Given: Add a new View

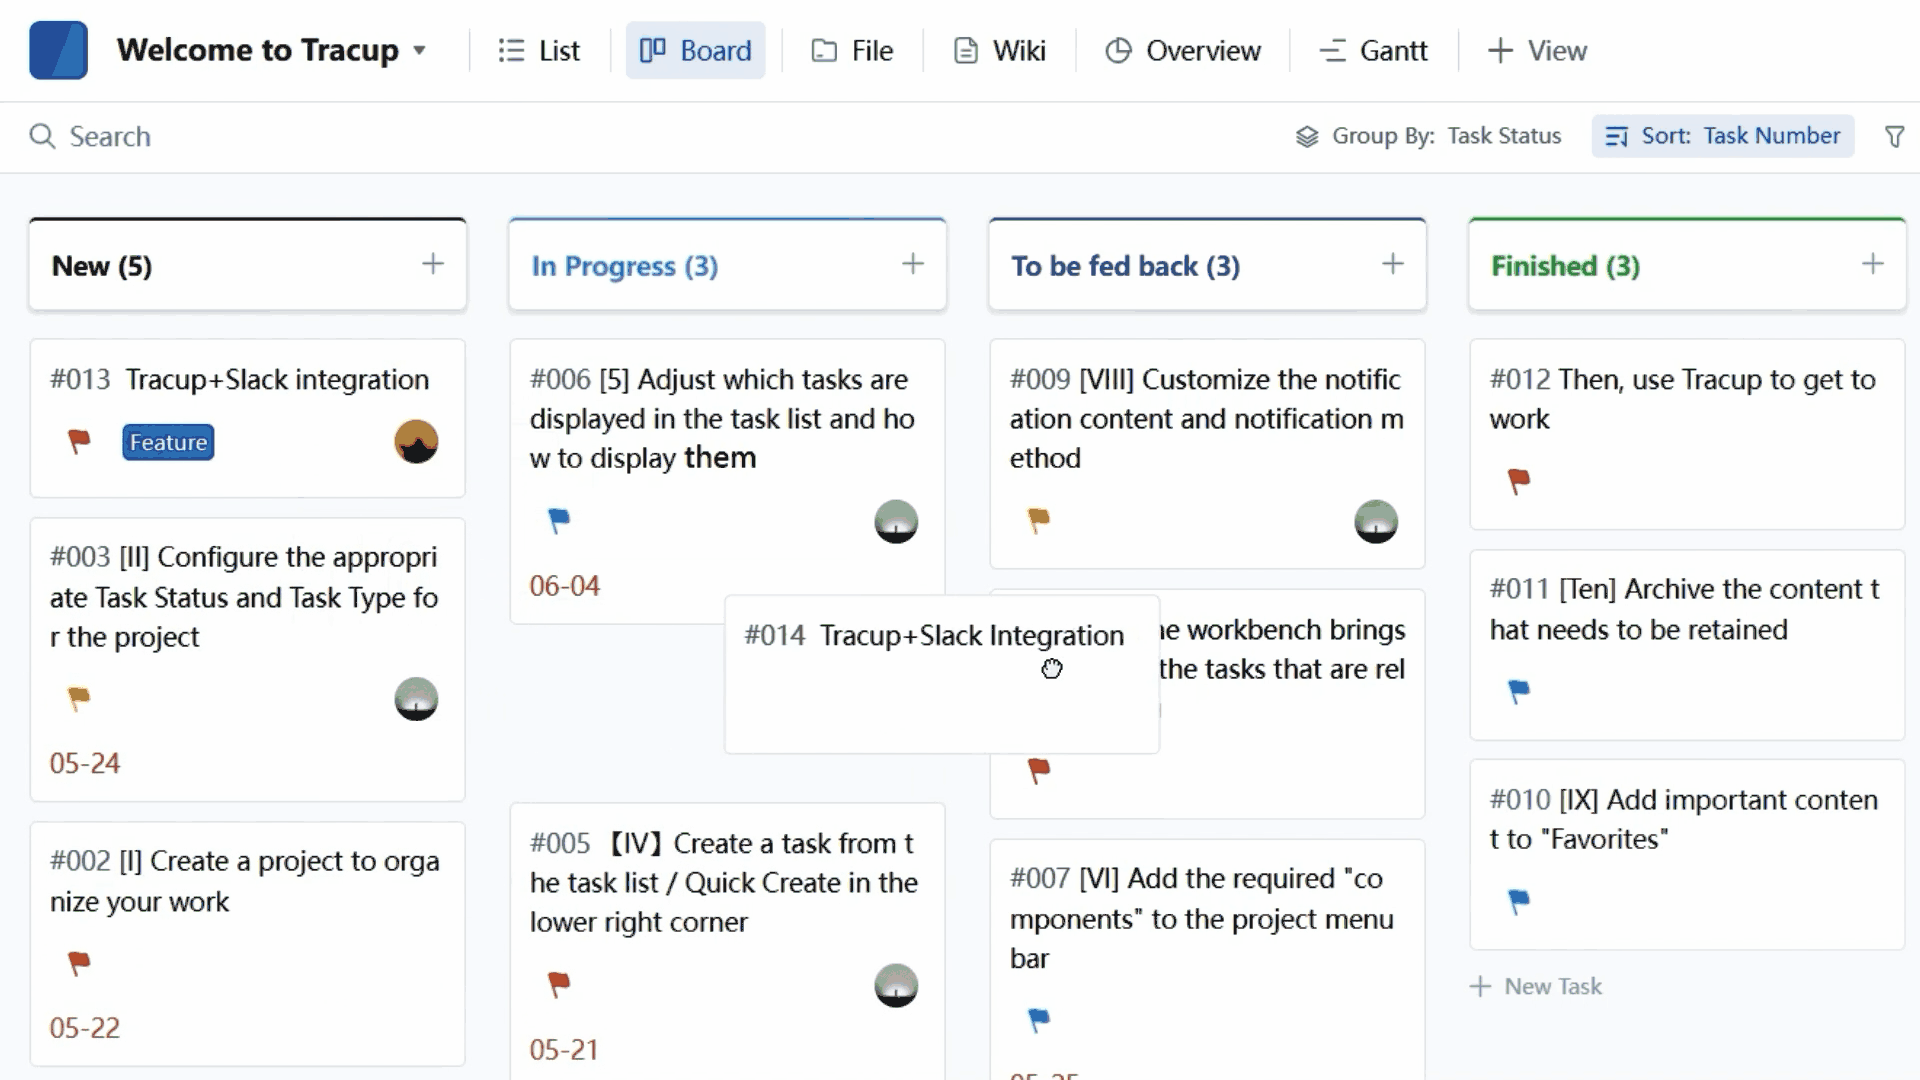Looking at the screenshot, I should pos(1537,50).
